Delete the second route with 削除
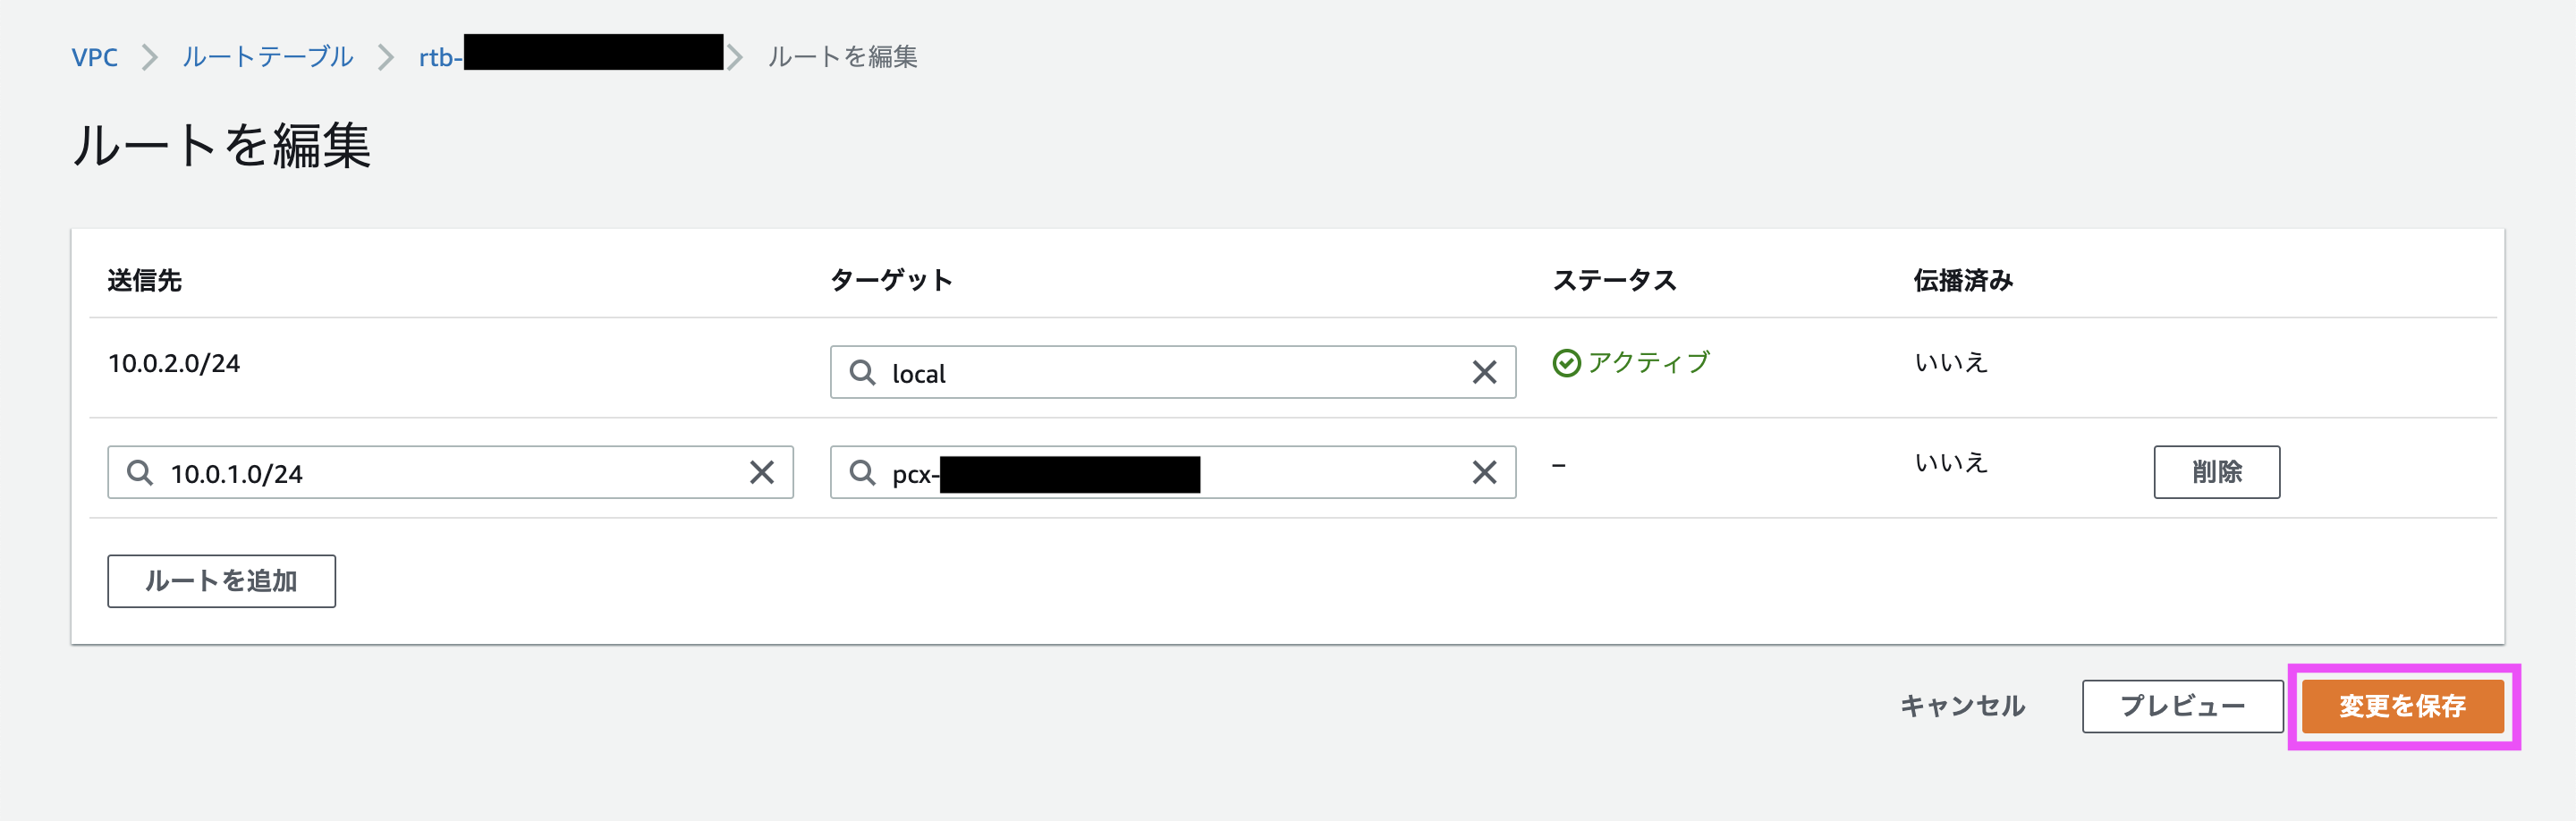Image resolution: width=2576 pixels, height=821 pixels. coord(2217,472)
